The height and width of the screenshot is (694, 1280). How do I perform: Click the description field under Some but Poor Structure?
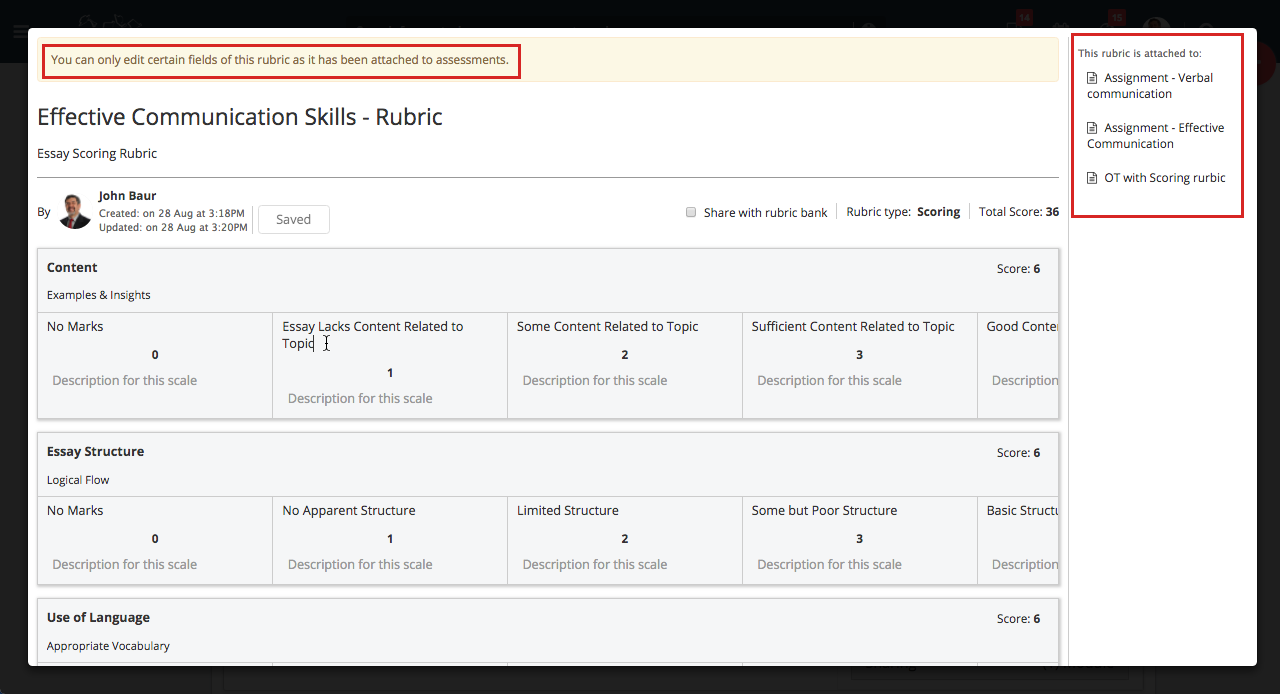830,565
